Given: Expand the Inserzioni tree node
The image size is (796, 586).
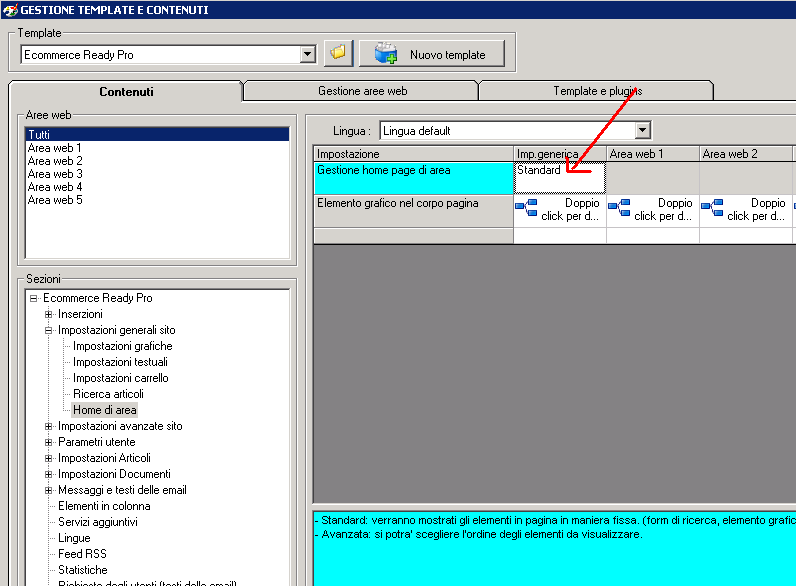Looking at the screenshot, I should (49, 314).
